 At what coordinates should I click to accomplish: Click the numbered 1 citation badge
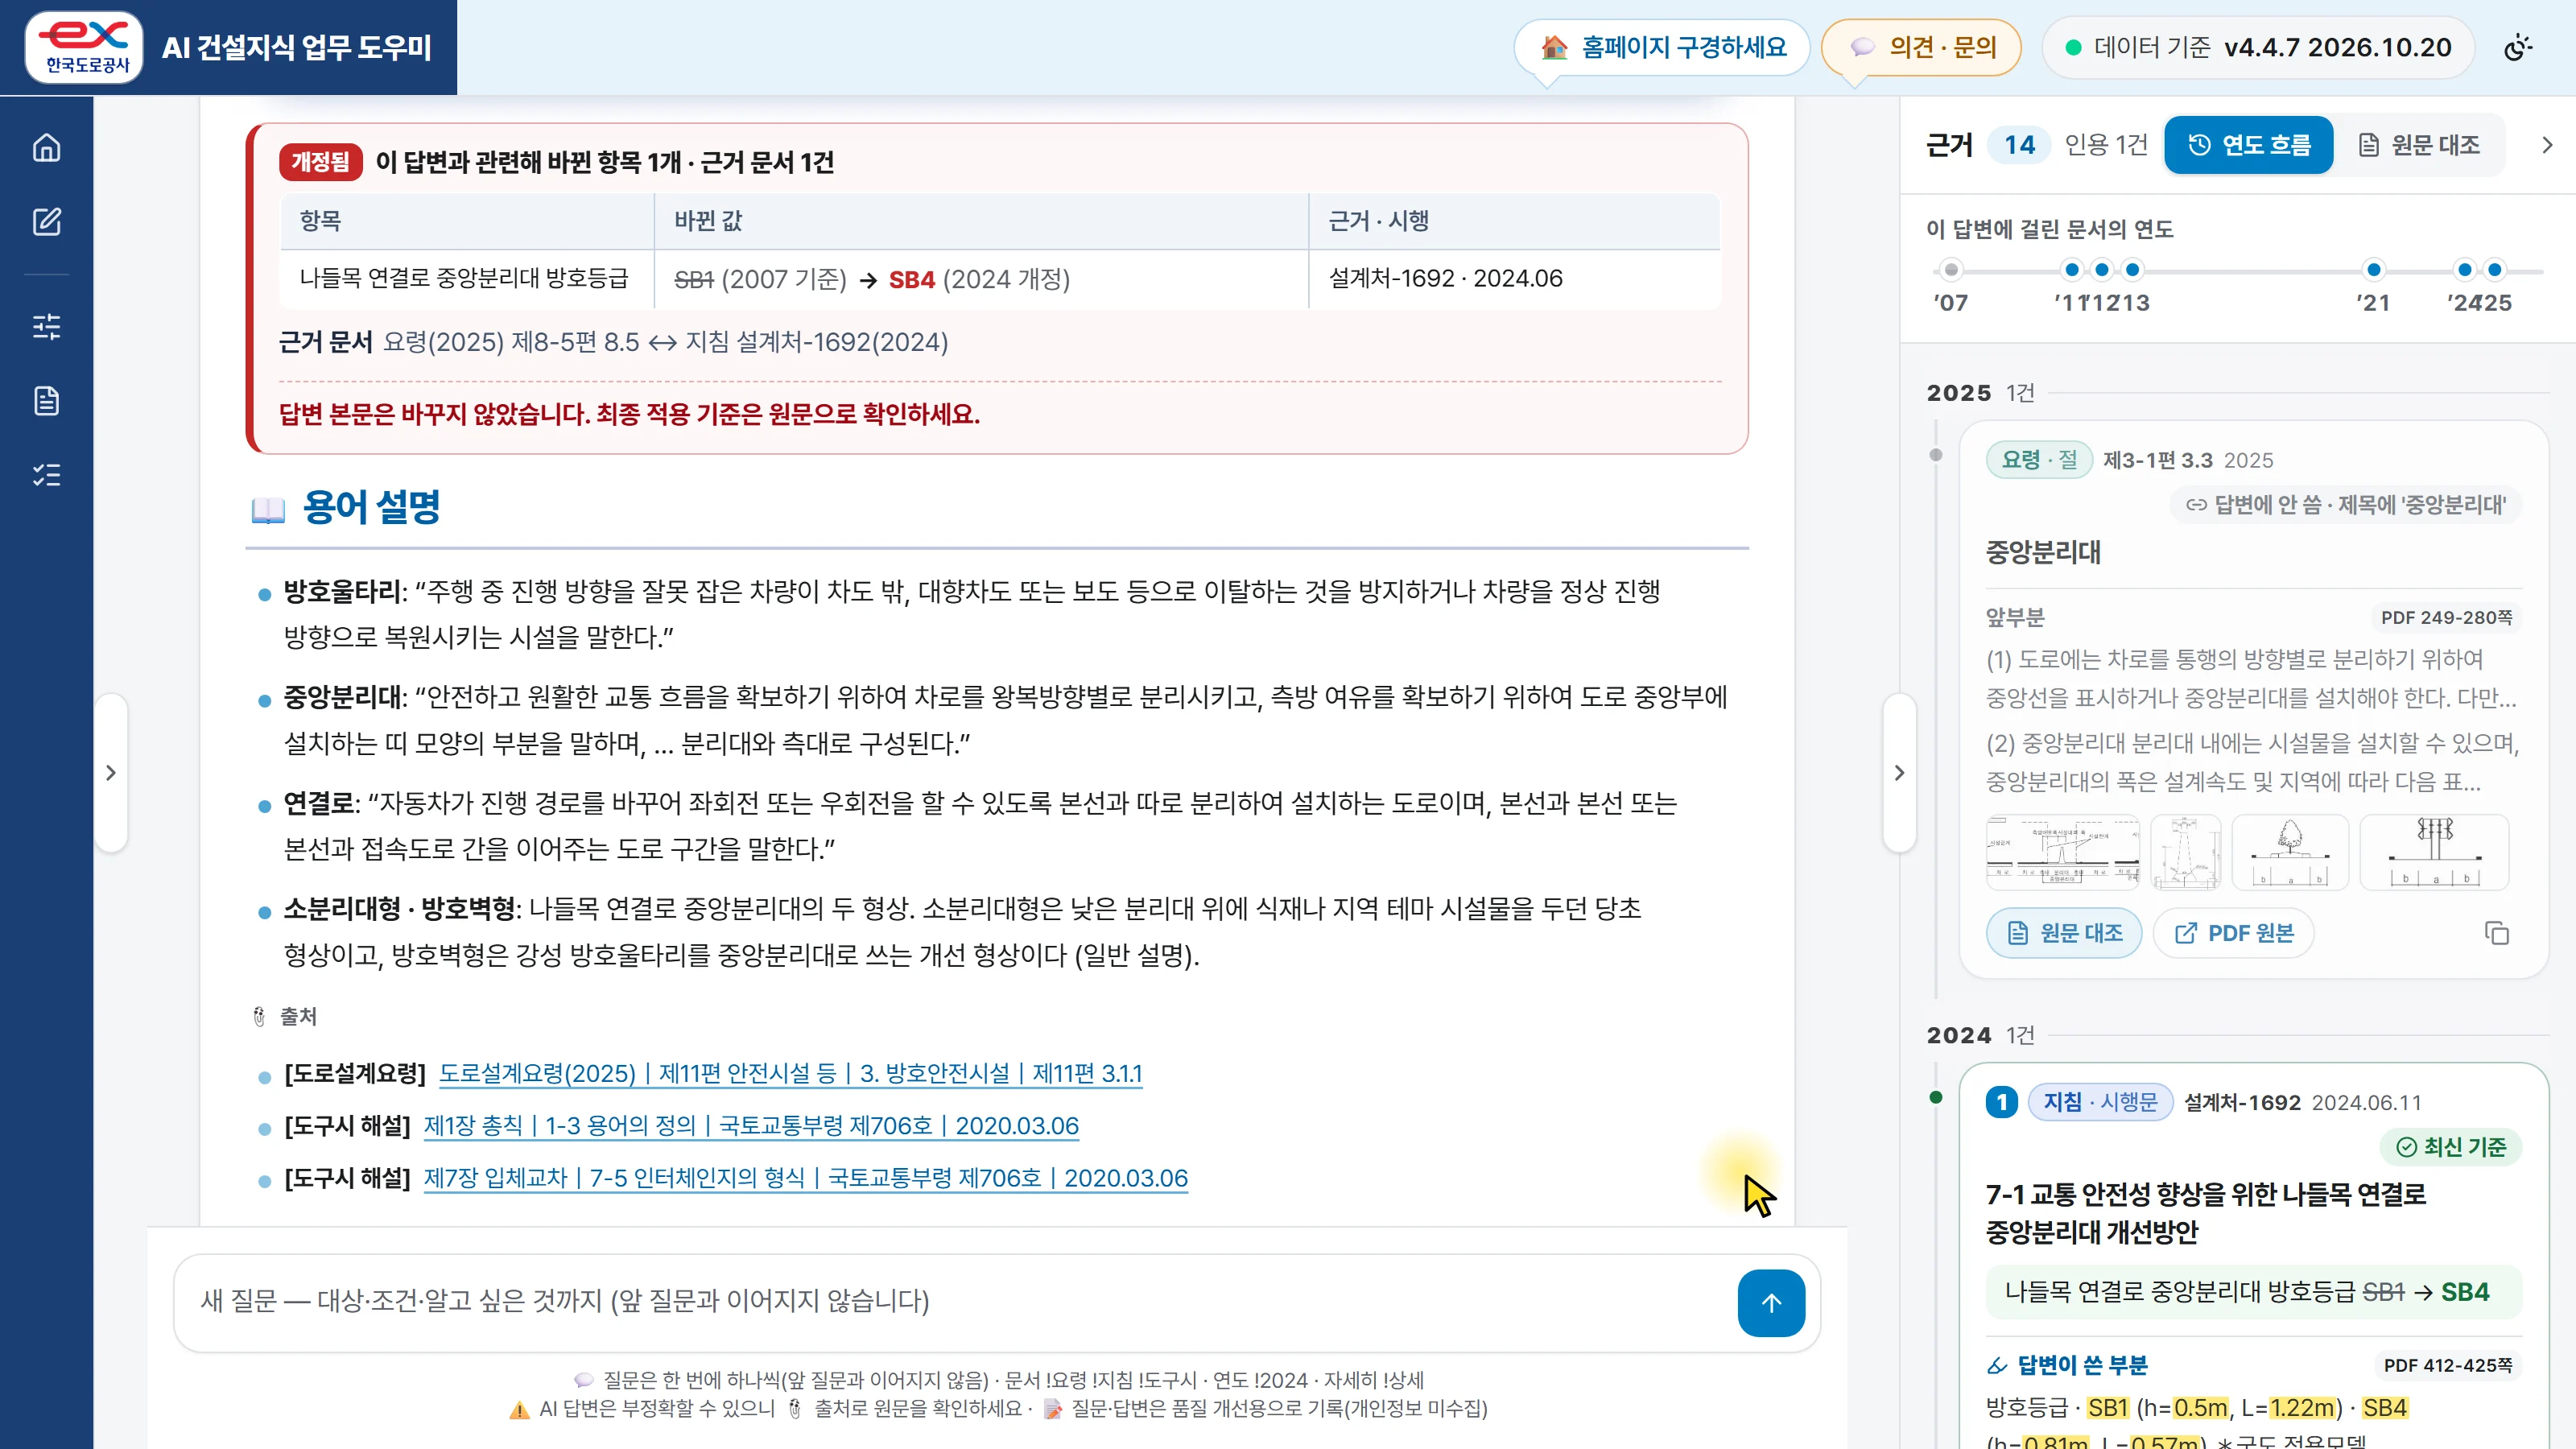[x=2002, y=1102]
